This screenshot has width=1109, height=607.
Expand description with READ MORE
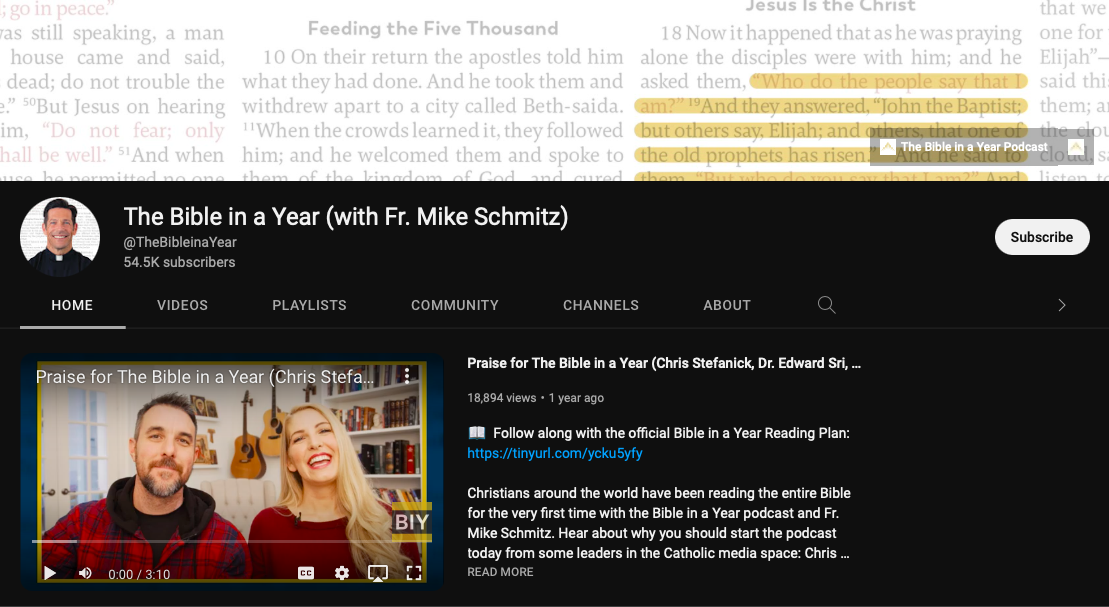(500, 572)
